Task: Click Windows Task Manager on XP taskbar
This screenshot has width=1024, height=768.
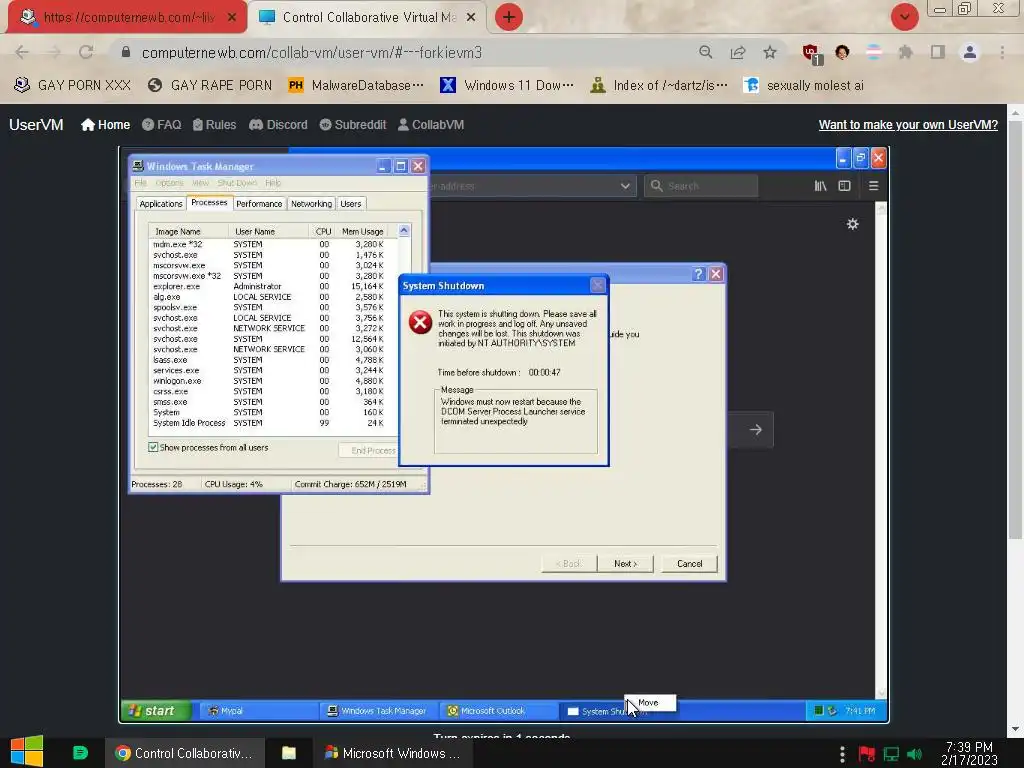Action: point(379,711)
